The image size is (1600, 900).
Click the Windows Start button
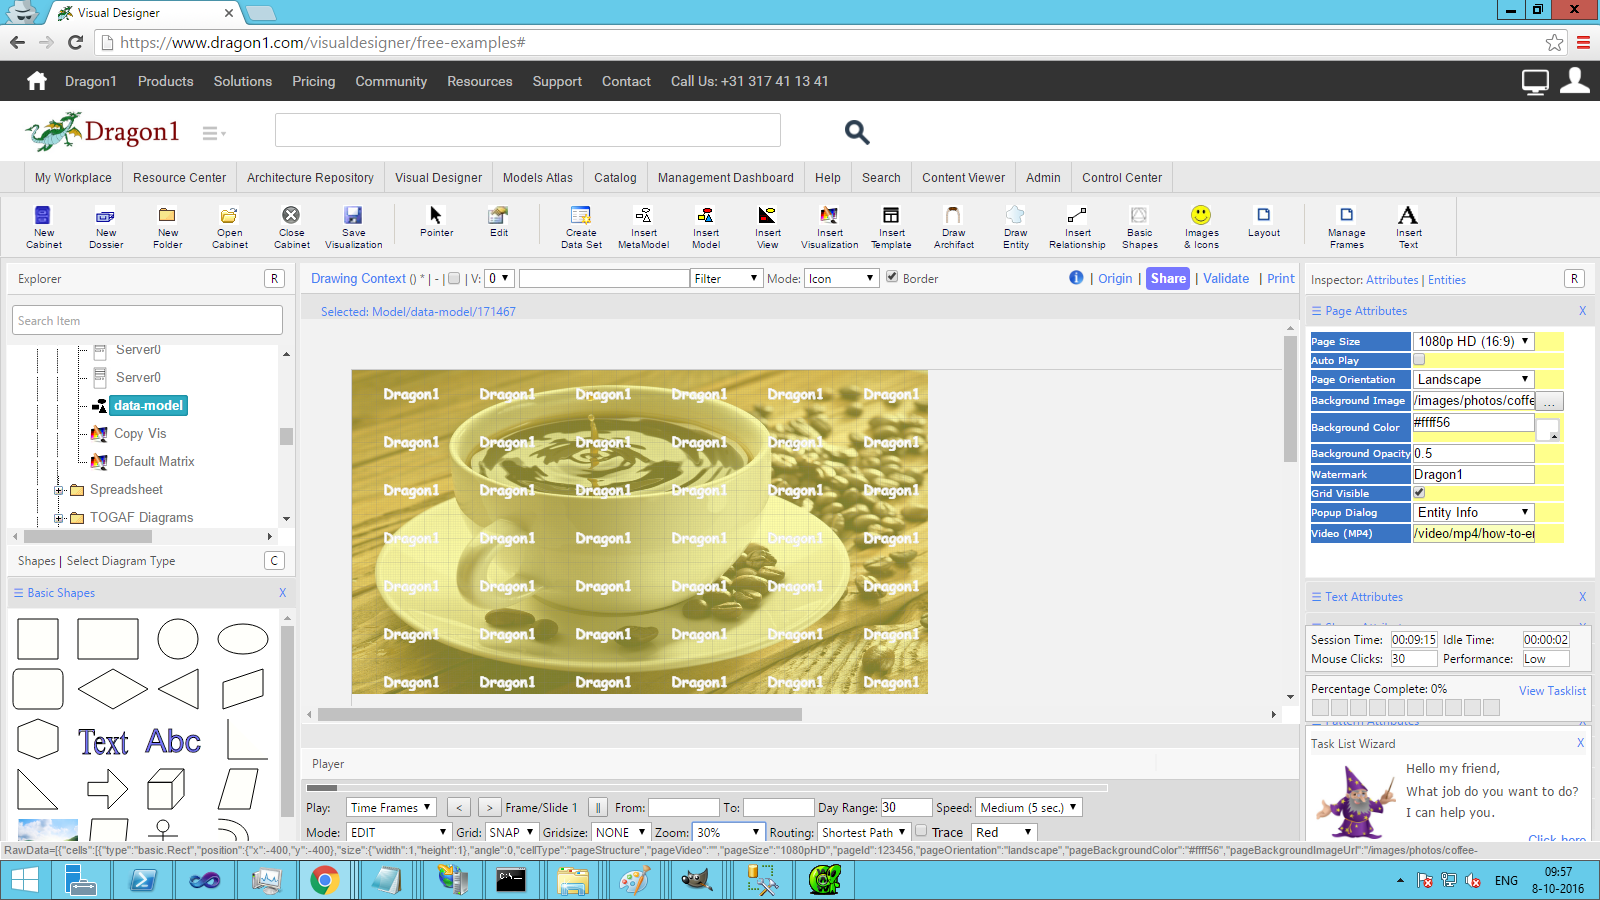pyautogui.click(x=24, y=880)
